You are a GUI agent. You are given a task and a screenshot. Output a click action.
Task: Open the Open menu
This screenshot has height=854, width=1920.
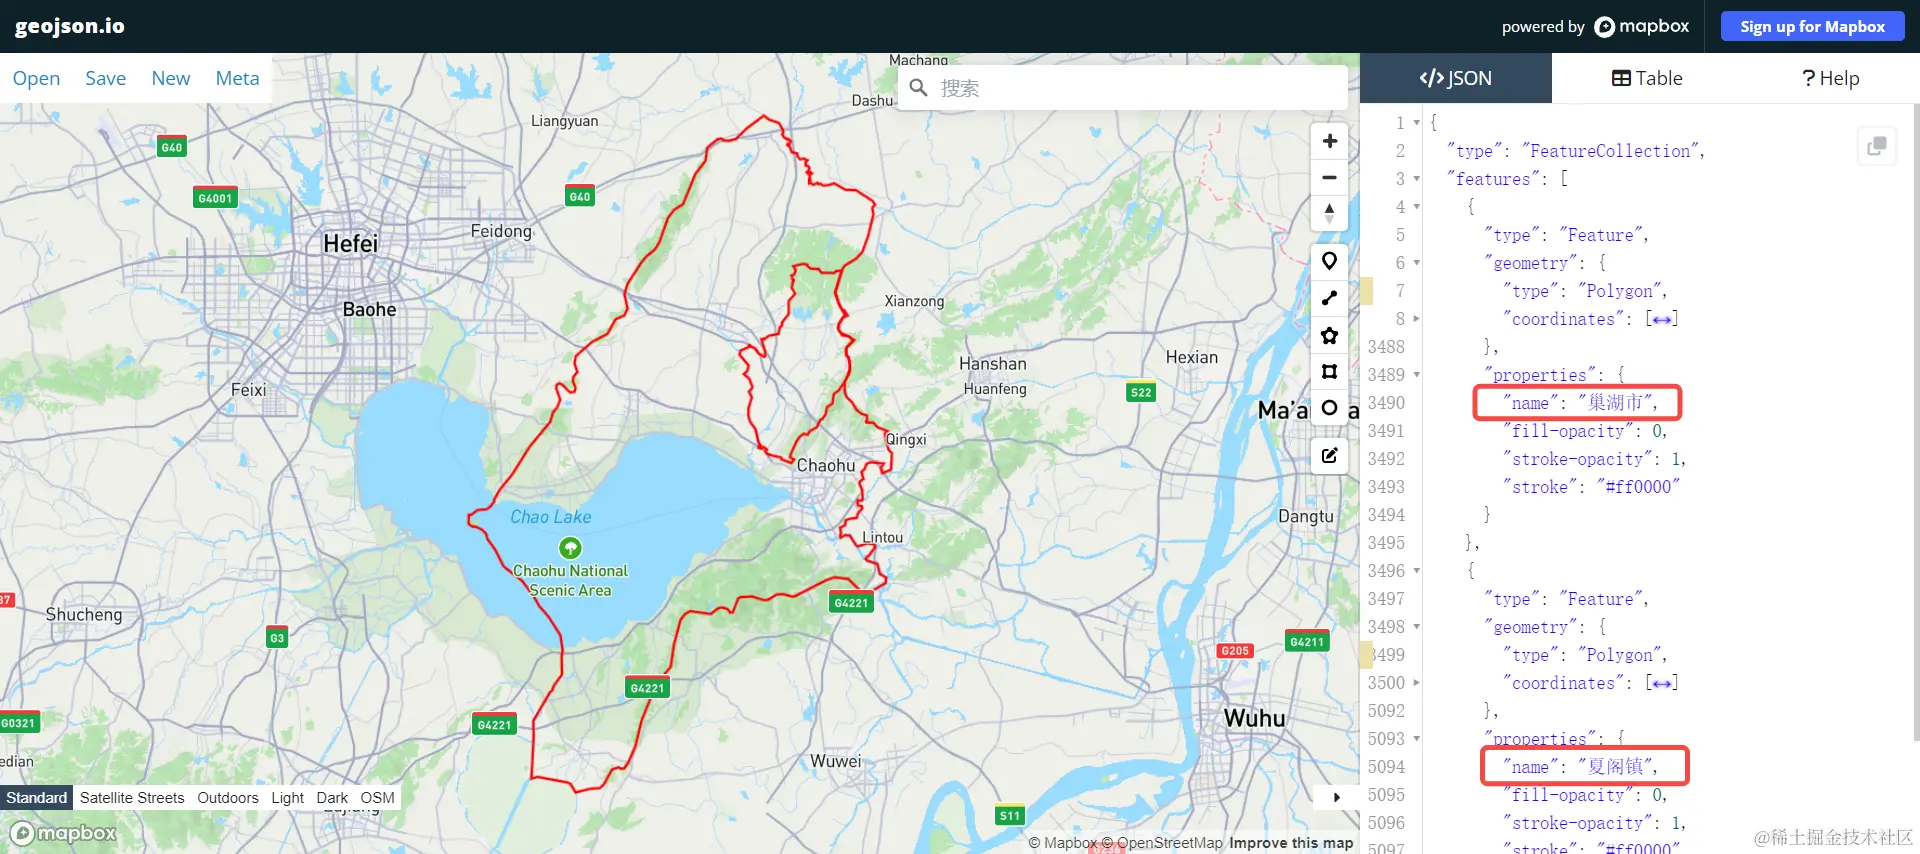36,78
